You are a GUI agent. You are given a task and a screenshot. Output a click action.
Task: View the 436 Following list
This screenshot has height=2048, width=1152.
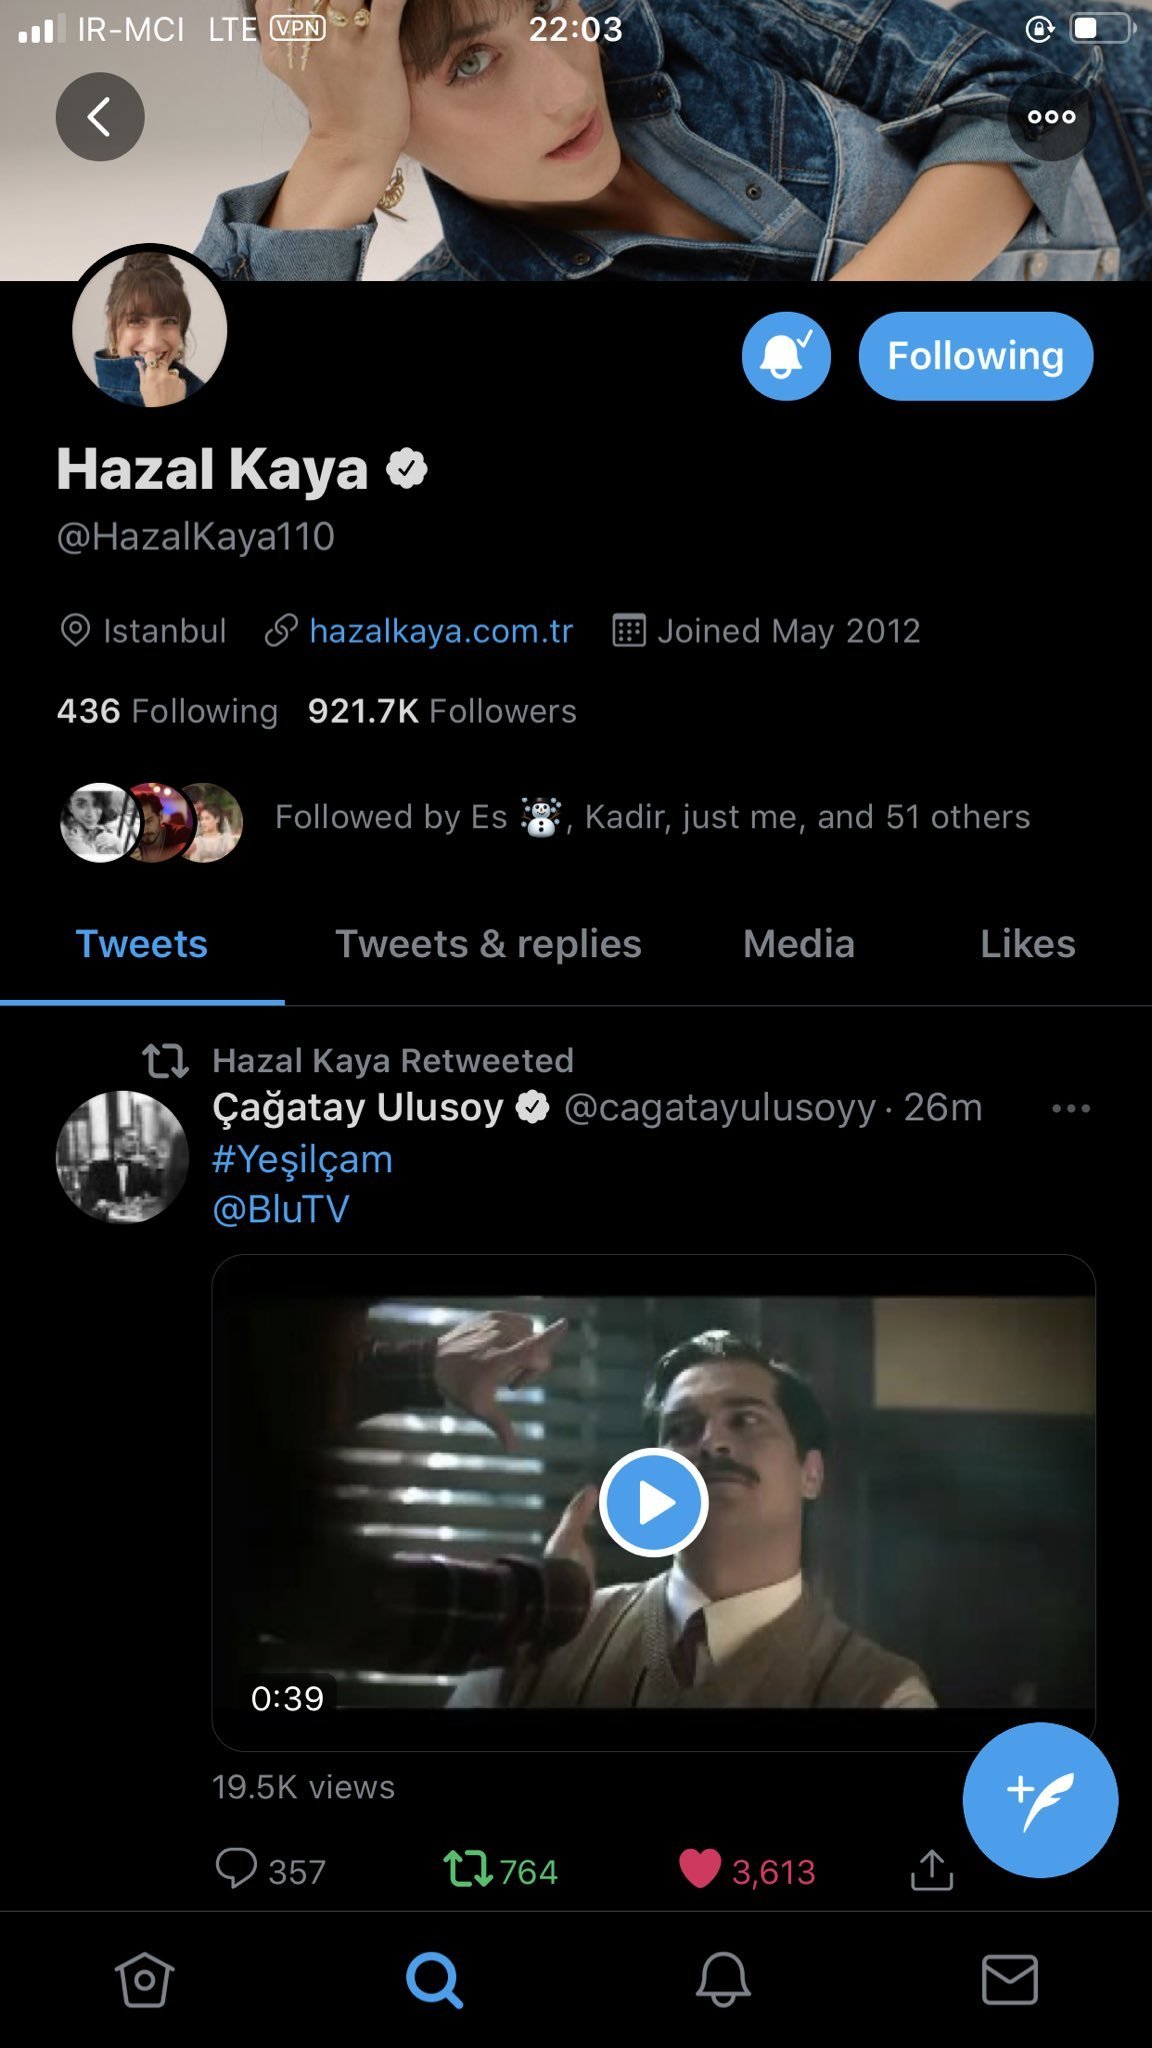click(167, 711)
